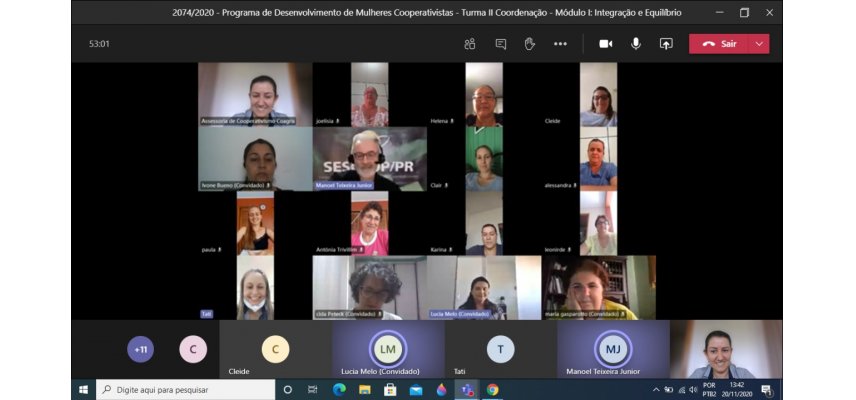856x400 pixels.
Task: Select paula's video tile
Action: click(x=255, y=223)
